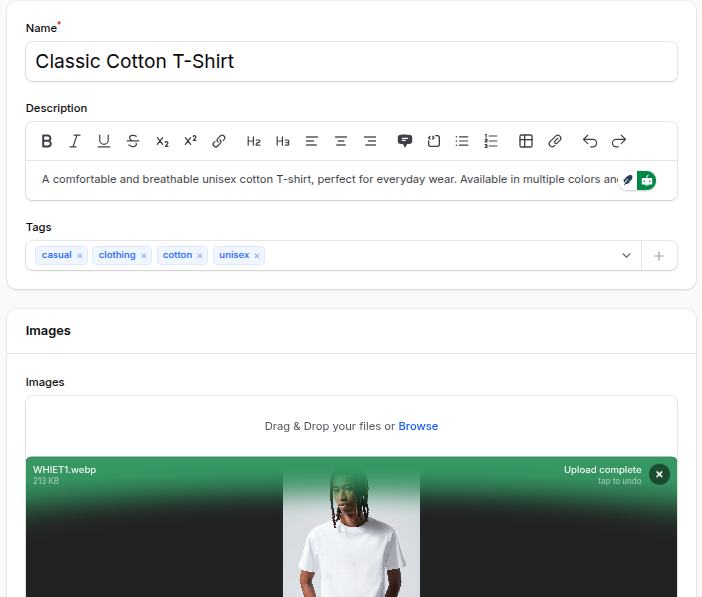Apply subscript formatting
The image size is (702, 597).
[x=162, y=142]
